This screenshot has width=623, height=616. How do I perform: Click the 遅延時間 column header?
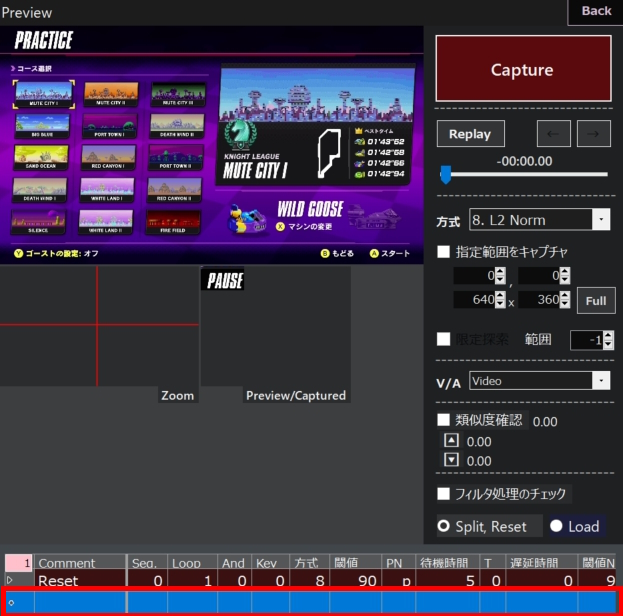541,562
